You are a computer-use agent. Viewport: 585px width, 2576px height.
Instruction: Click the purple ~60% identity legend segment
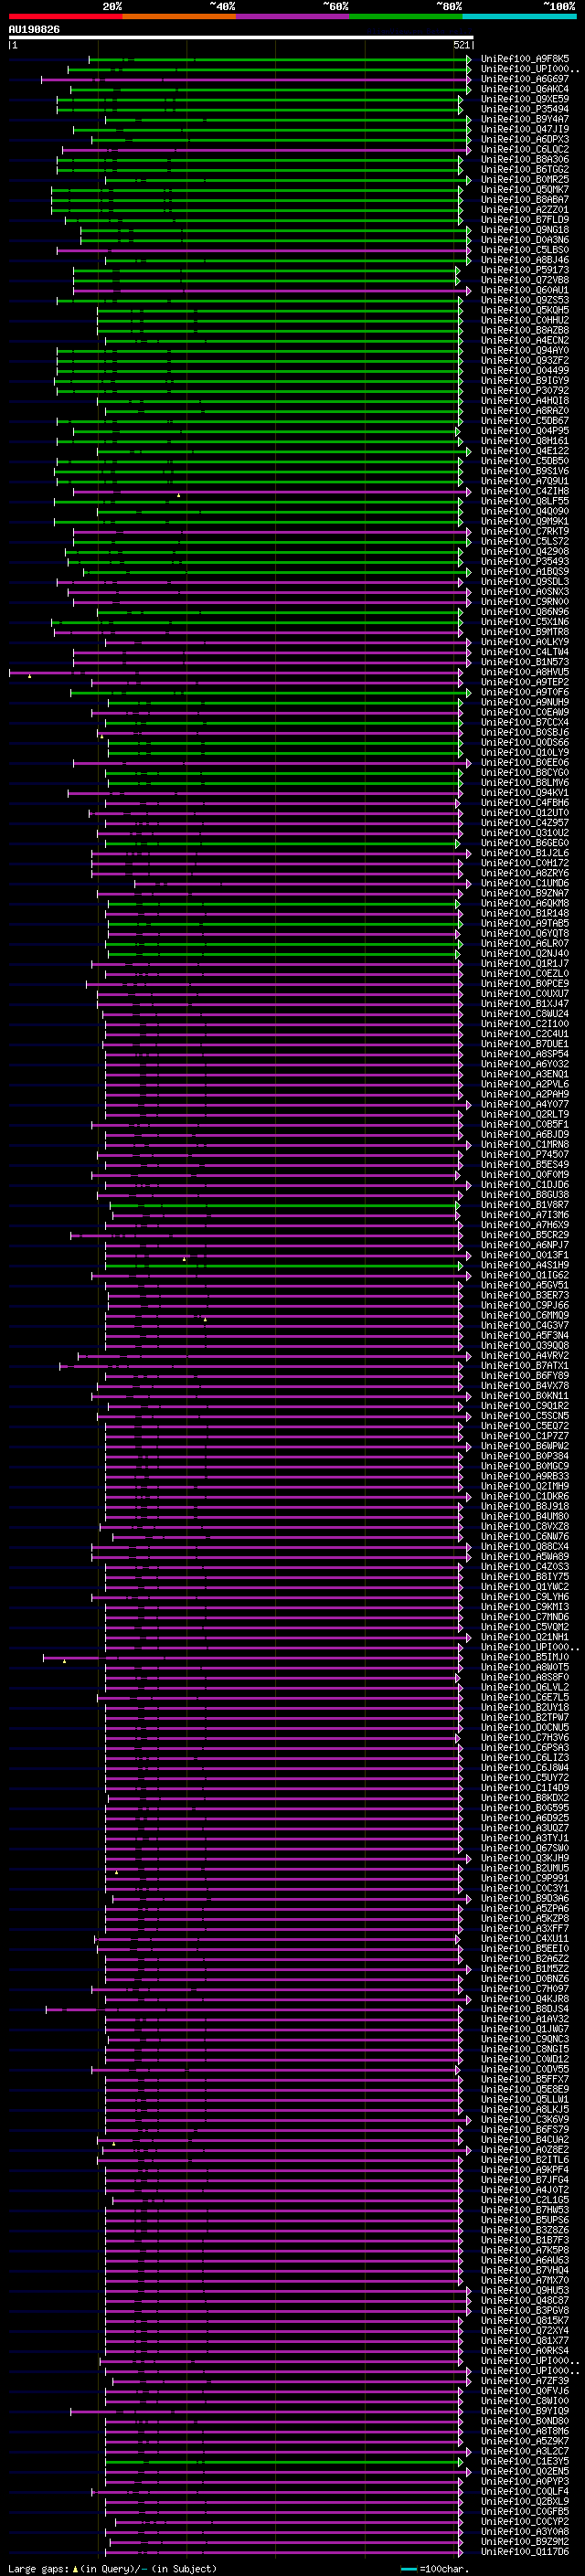tap(292, 16)
